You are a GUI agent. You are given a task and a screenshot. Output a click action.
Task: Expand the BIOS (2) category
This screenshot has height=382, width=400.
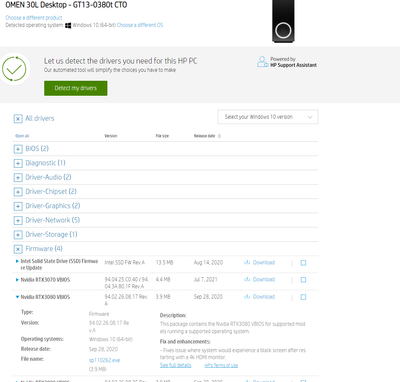click(18, 149)
